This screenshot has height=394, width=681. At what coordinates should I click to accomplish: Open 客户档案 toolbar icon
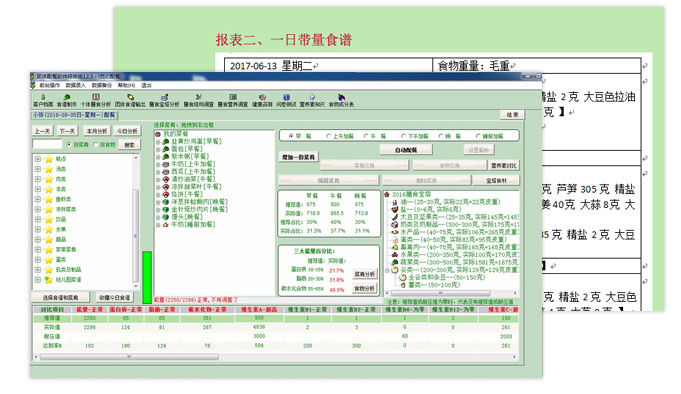click(x=43, y=100)
